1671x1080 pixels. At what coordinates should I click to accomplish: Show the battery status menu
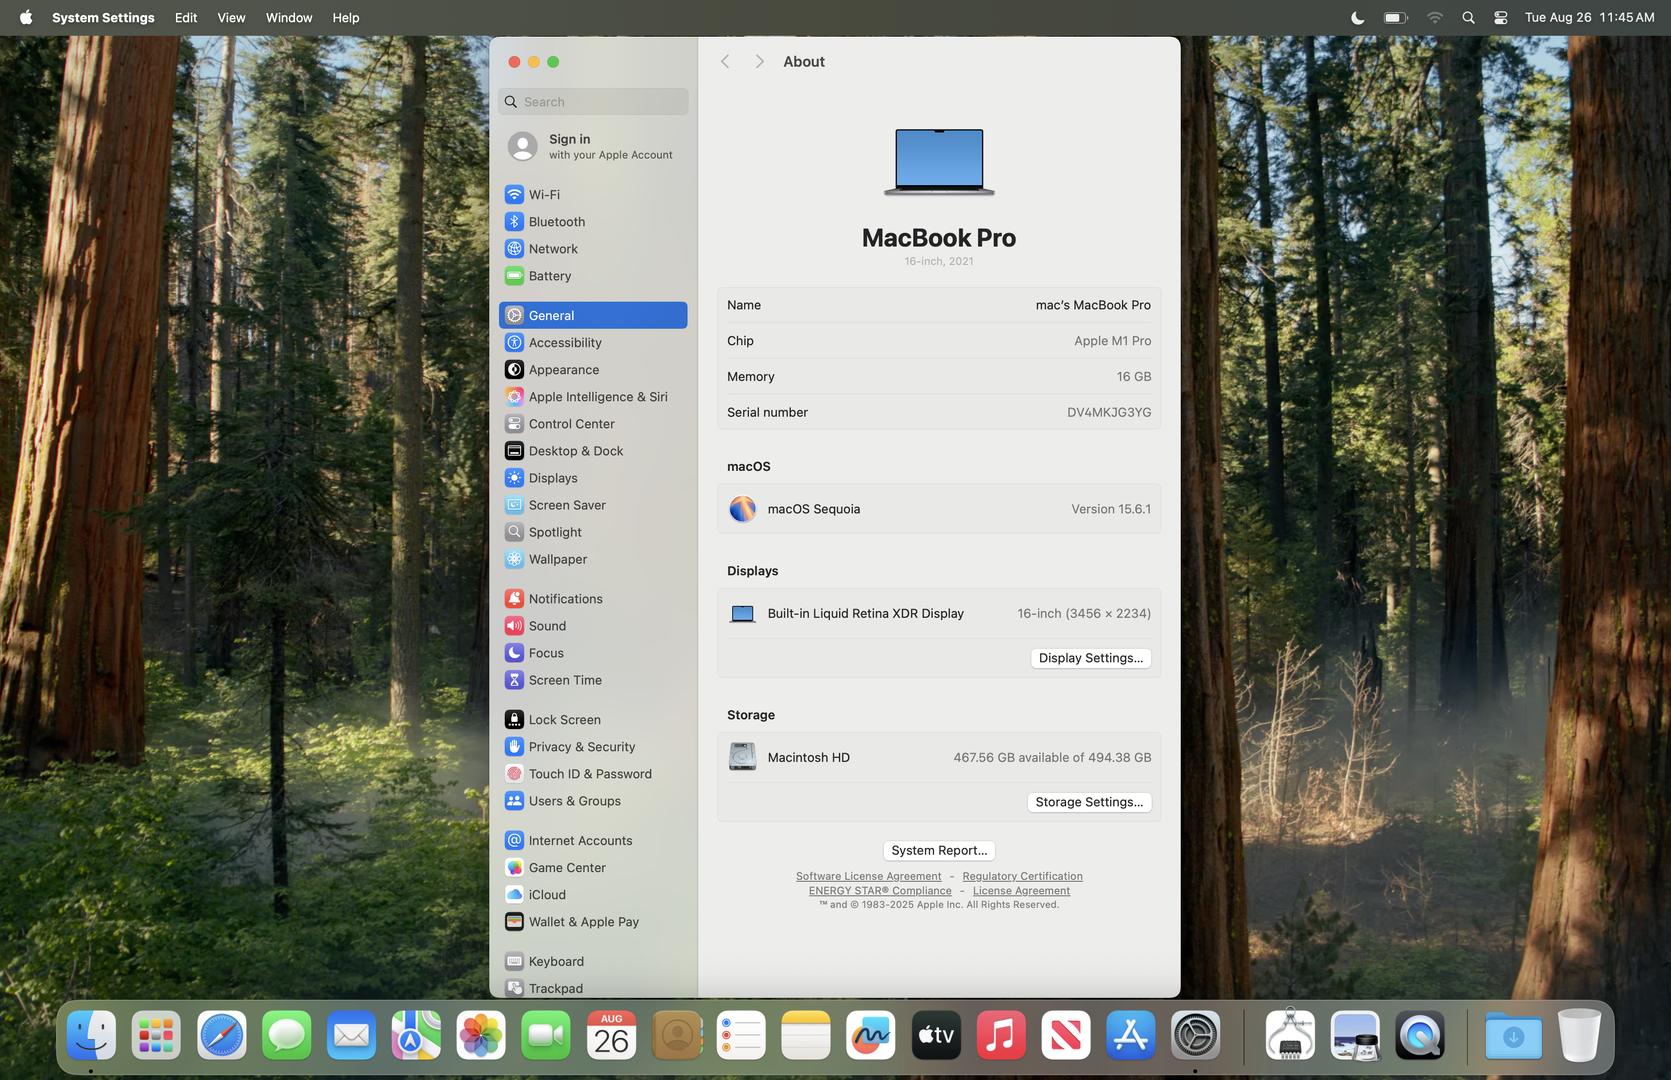[x=1396, y=17]
